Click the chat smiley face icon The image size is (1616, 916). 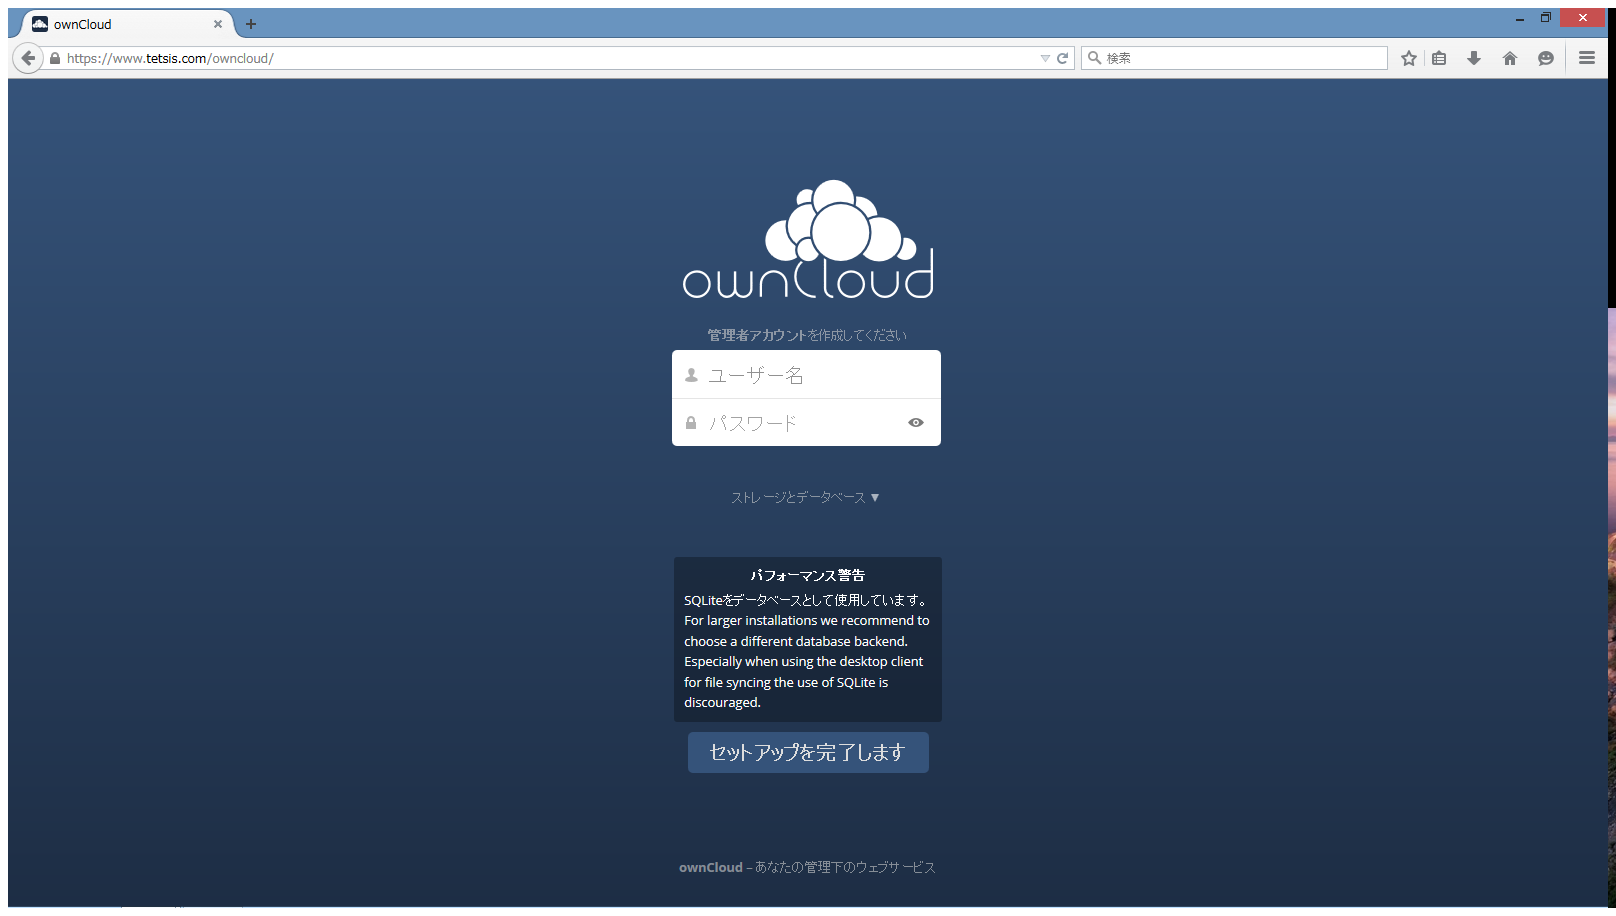tap(1546, 58)
